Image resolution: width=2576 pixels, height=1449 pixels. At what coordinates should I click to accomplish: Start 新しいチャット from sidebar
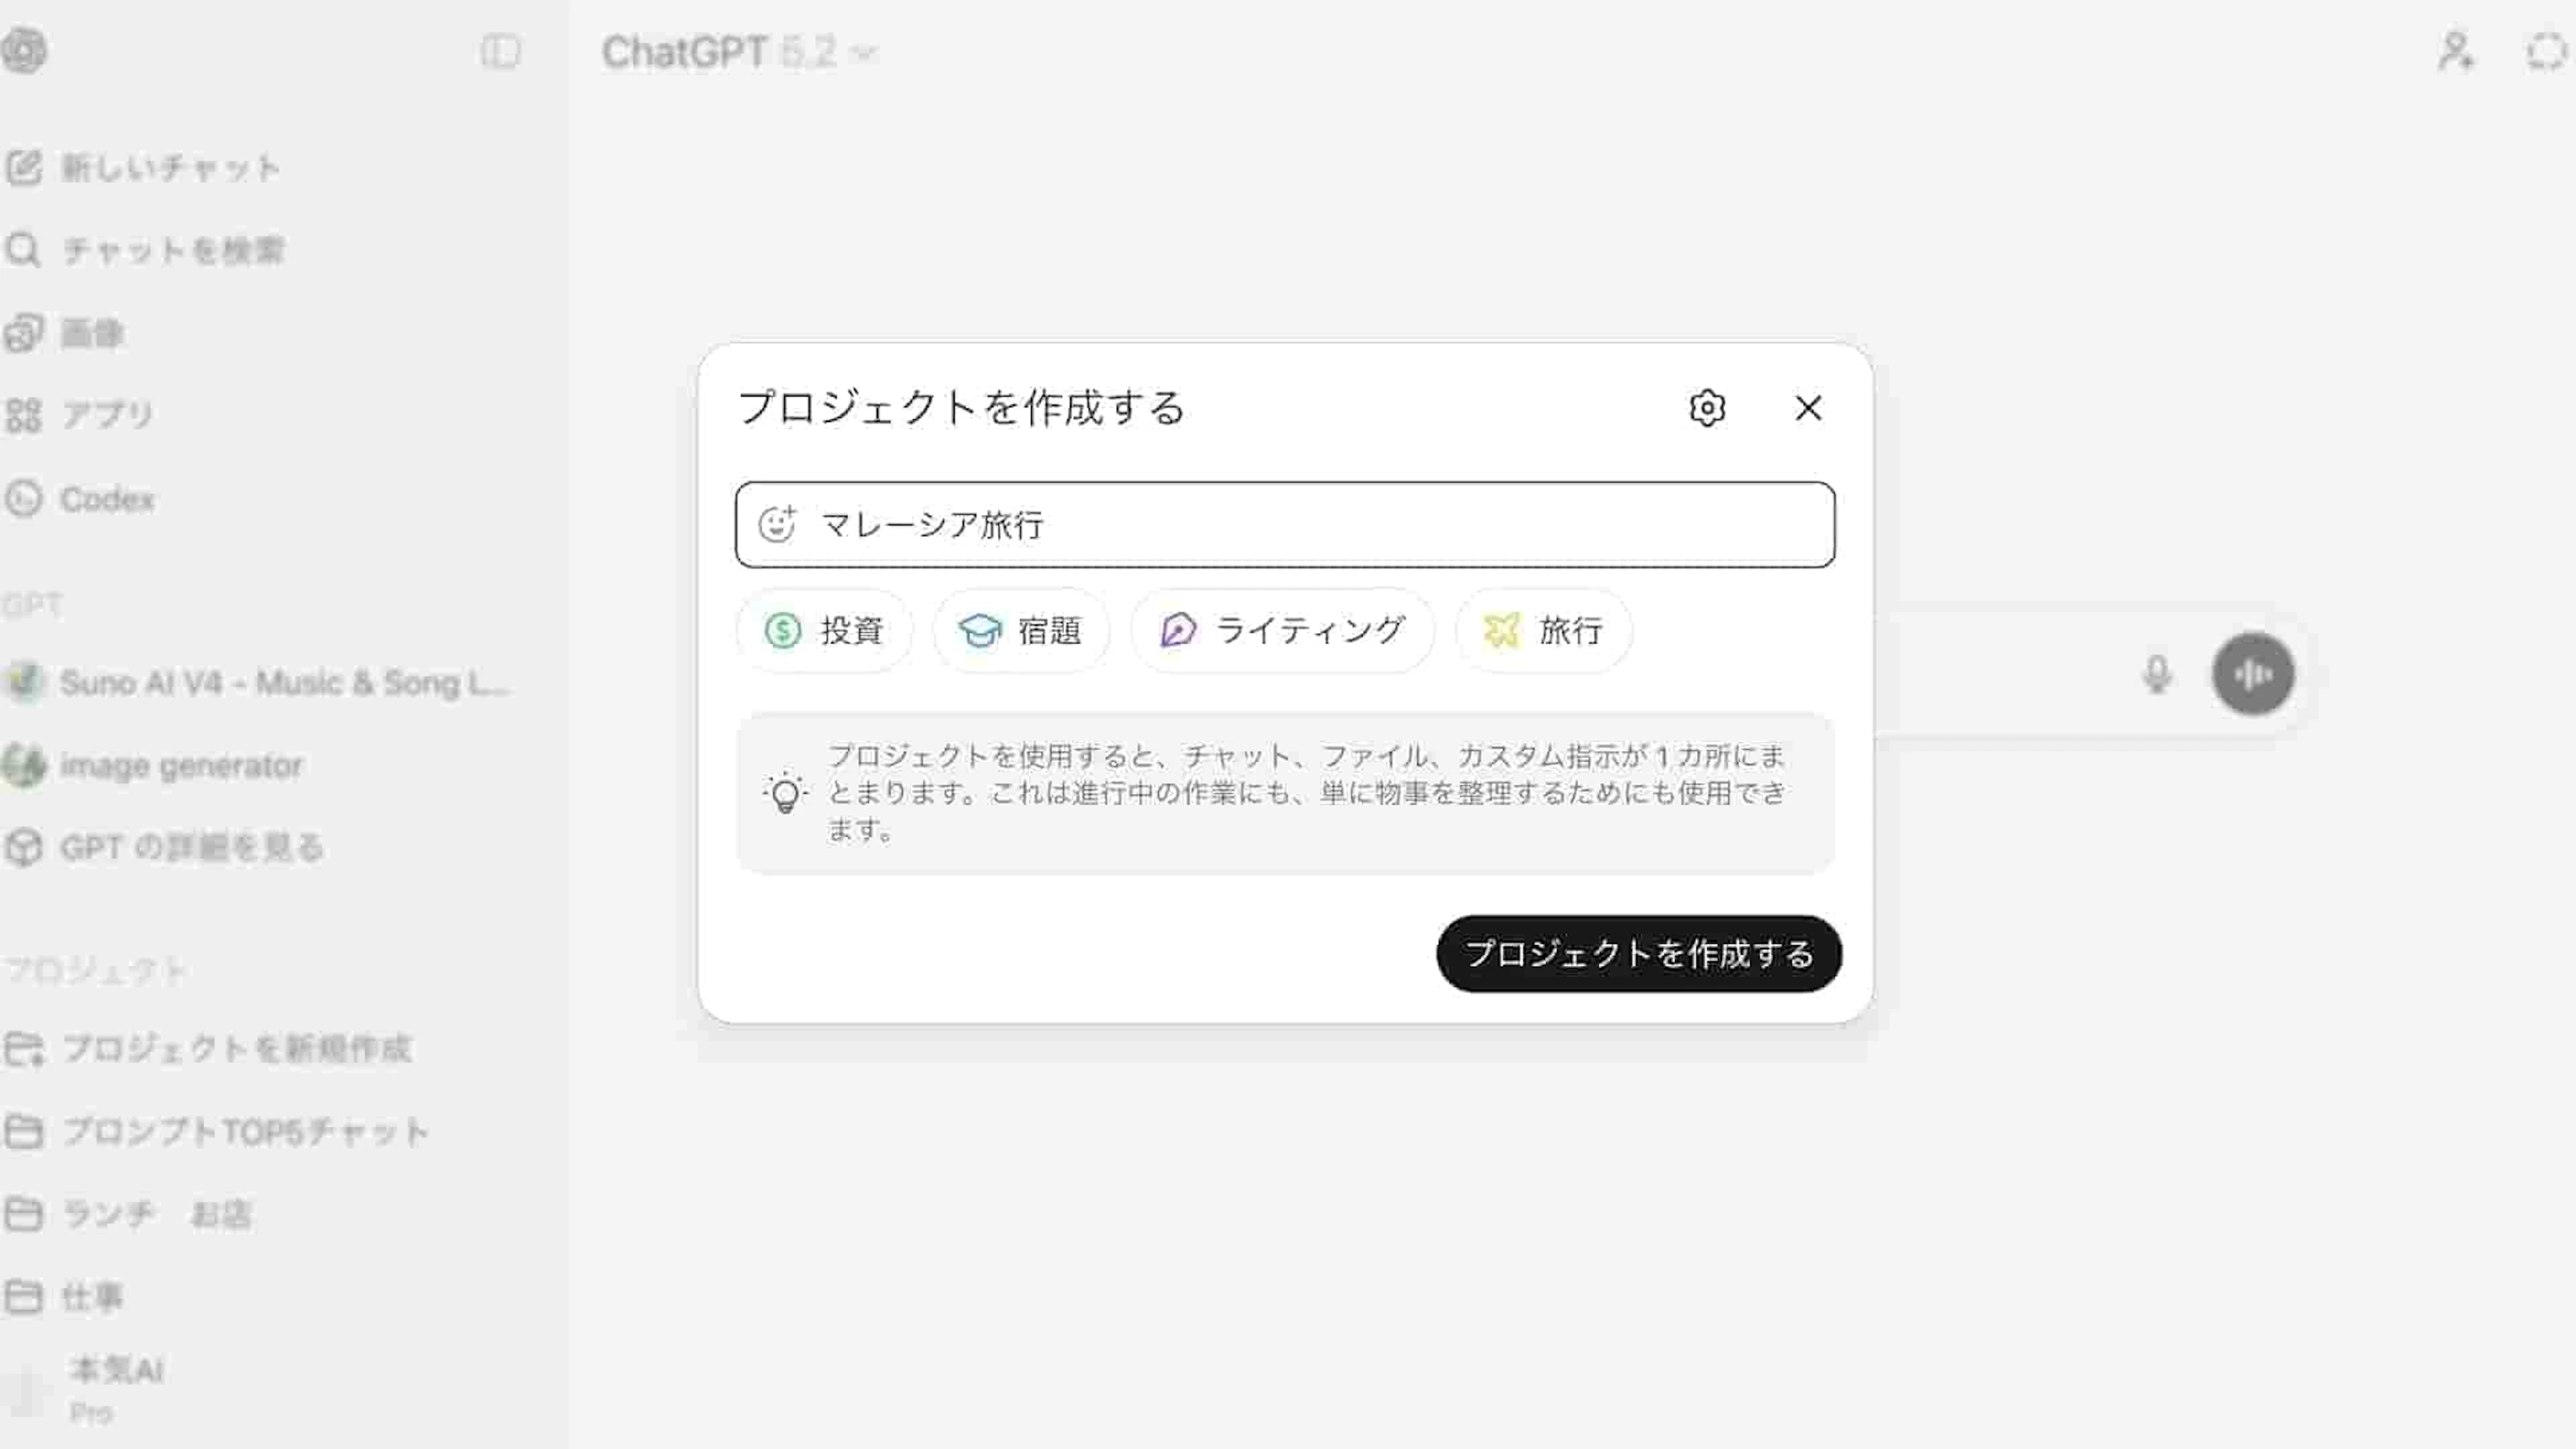(x=142, y=167)
